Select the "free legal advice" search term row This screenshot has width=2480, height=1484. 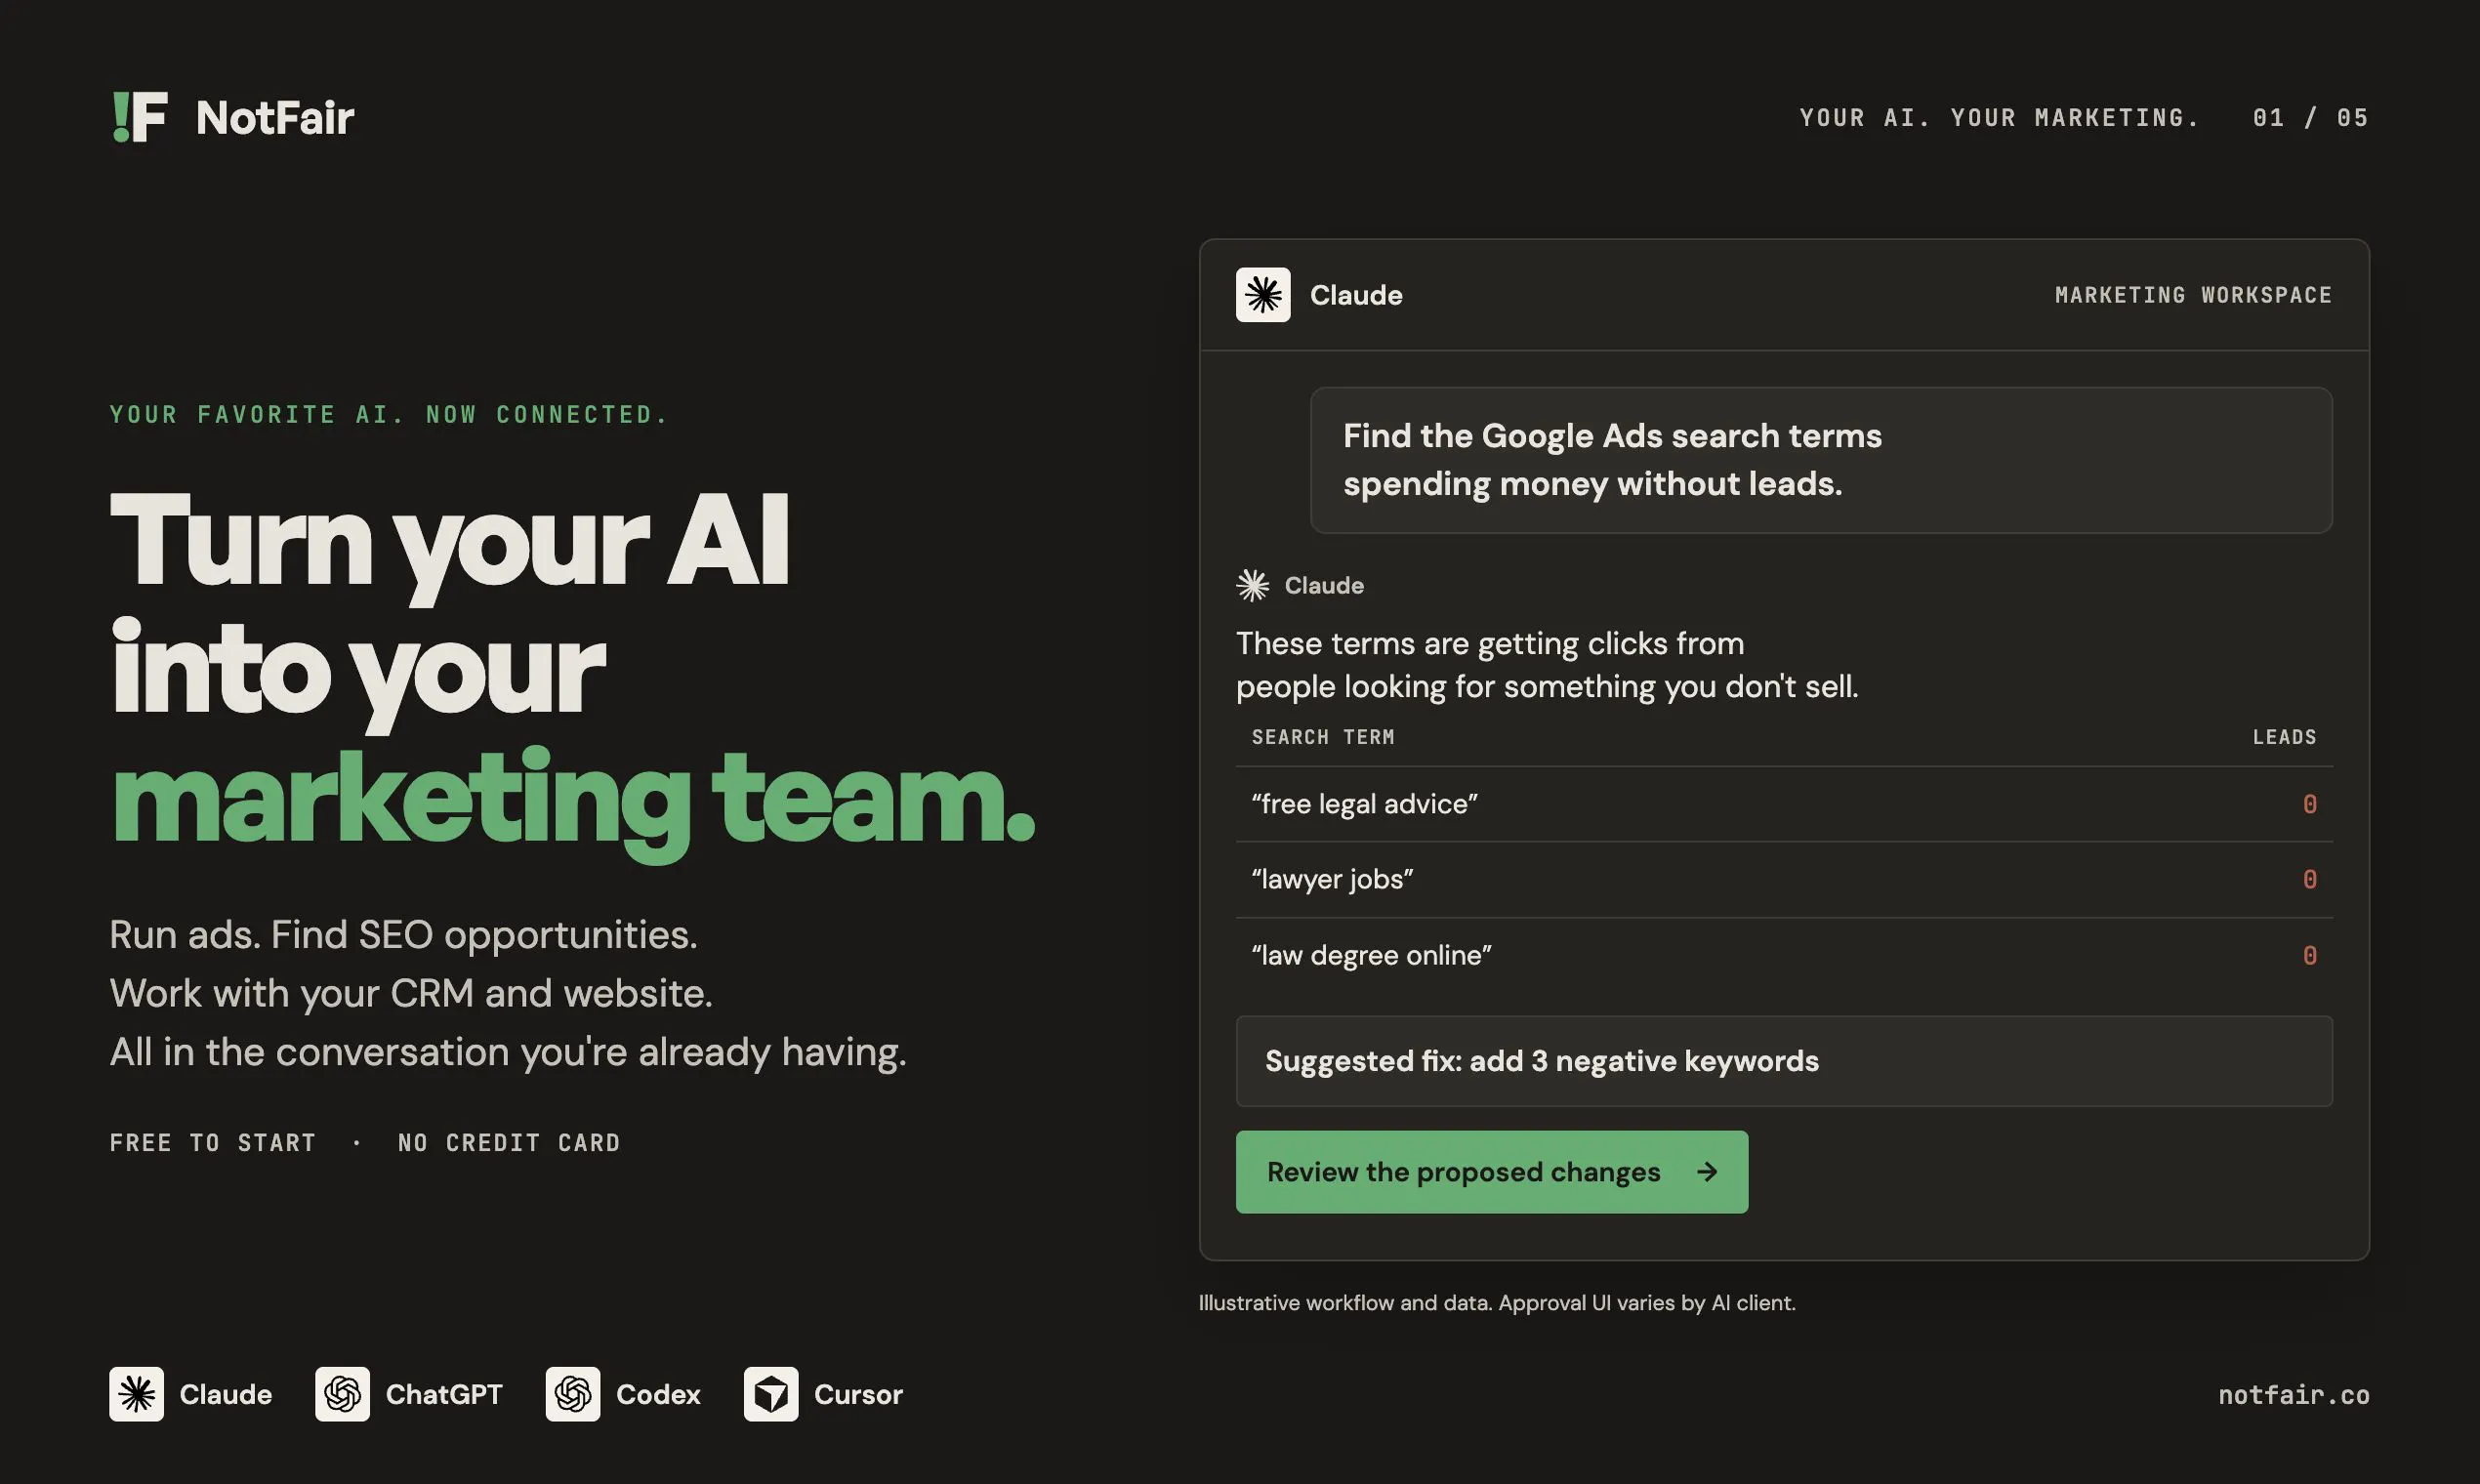click(1784, 804)
